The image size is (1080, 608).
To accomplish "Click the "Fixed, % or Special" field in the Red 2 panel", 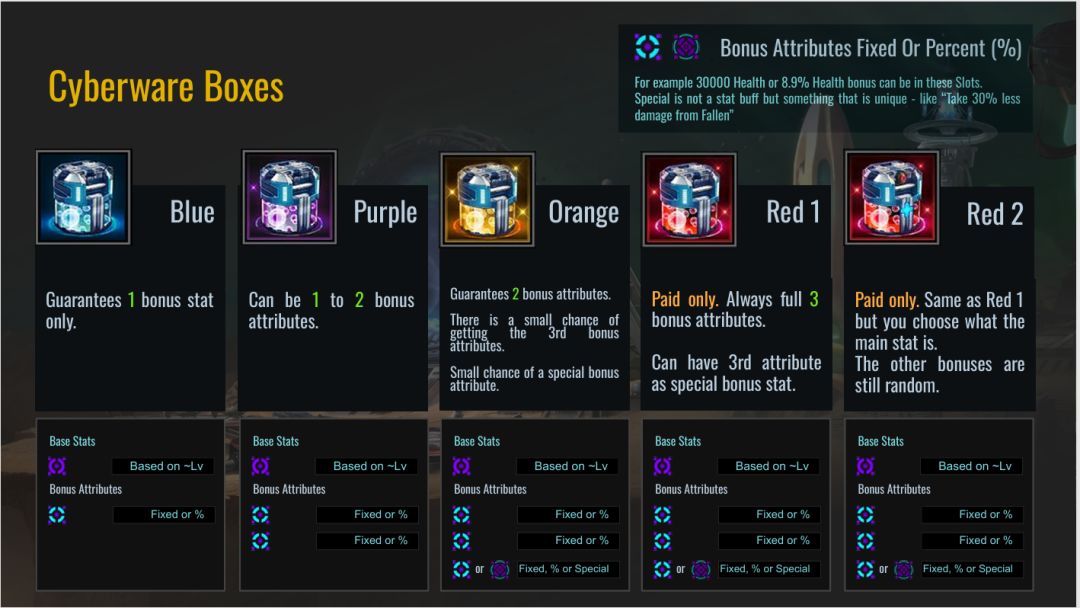I will (x=971, y=569).
